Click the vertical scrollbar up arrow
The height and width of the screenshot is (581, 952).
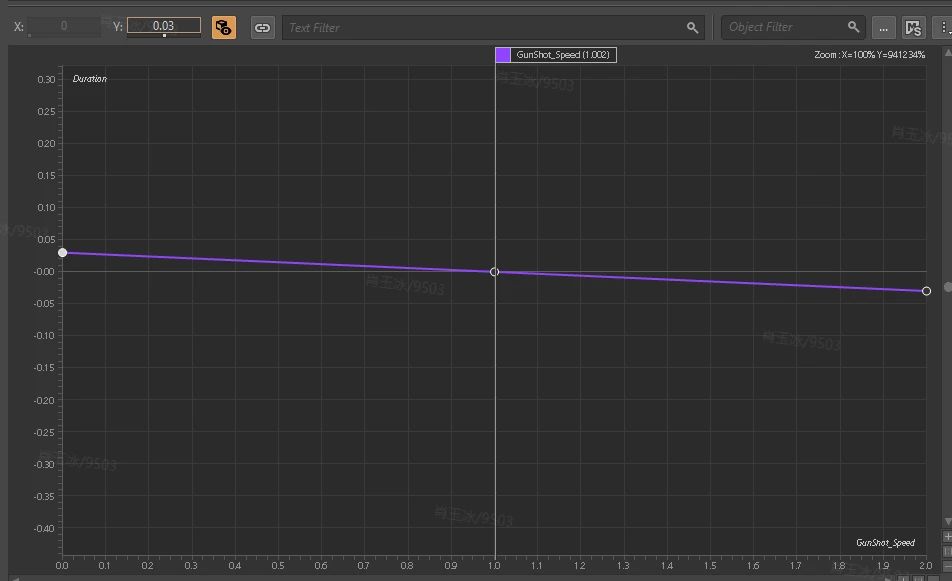[948, 53]
